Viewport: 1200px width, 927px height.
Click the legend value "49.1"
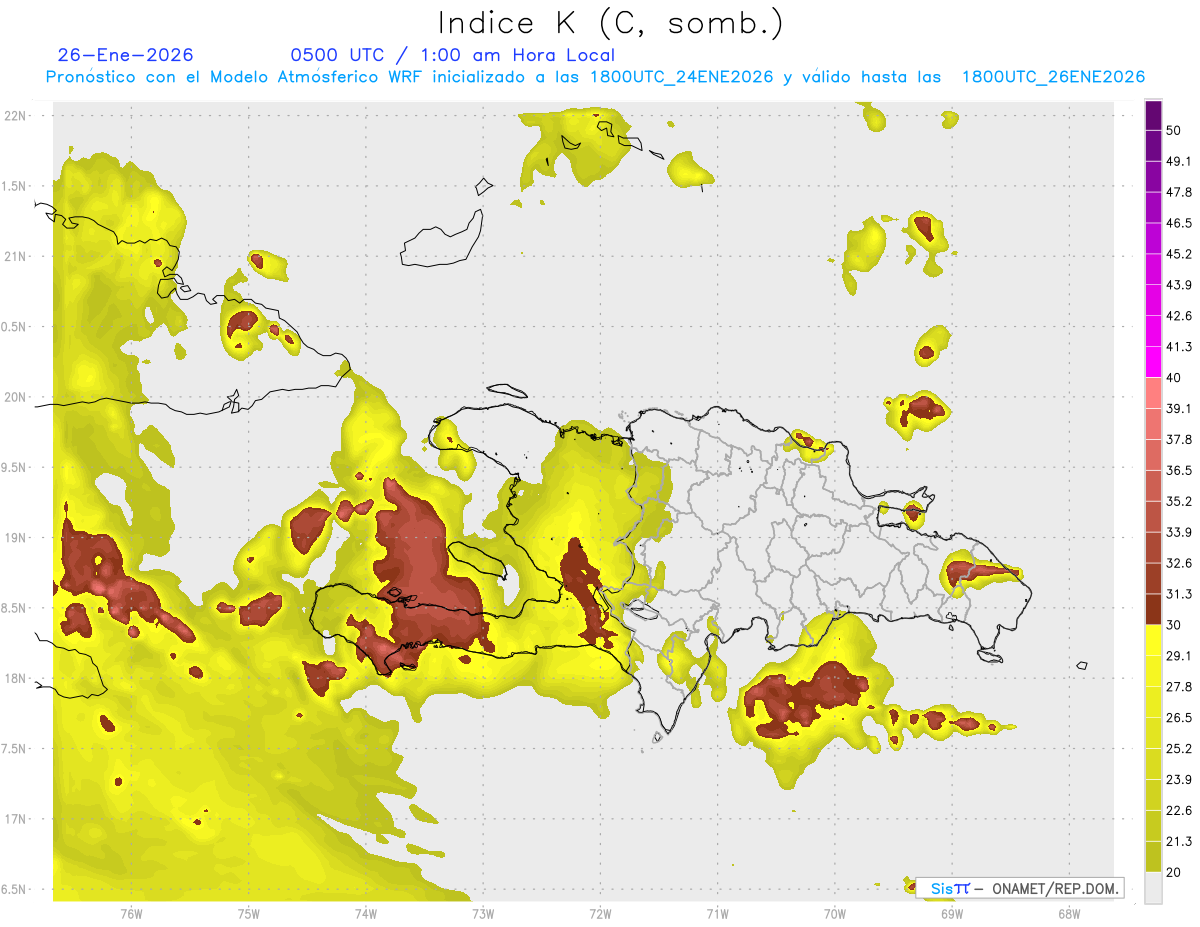1179,161
